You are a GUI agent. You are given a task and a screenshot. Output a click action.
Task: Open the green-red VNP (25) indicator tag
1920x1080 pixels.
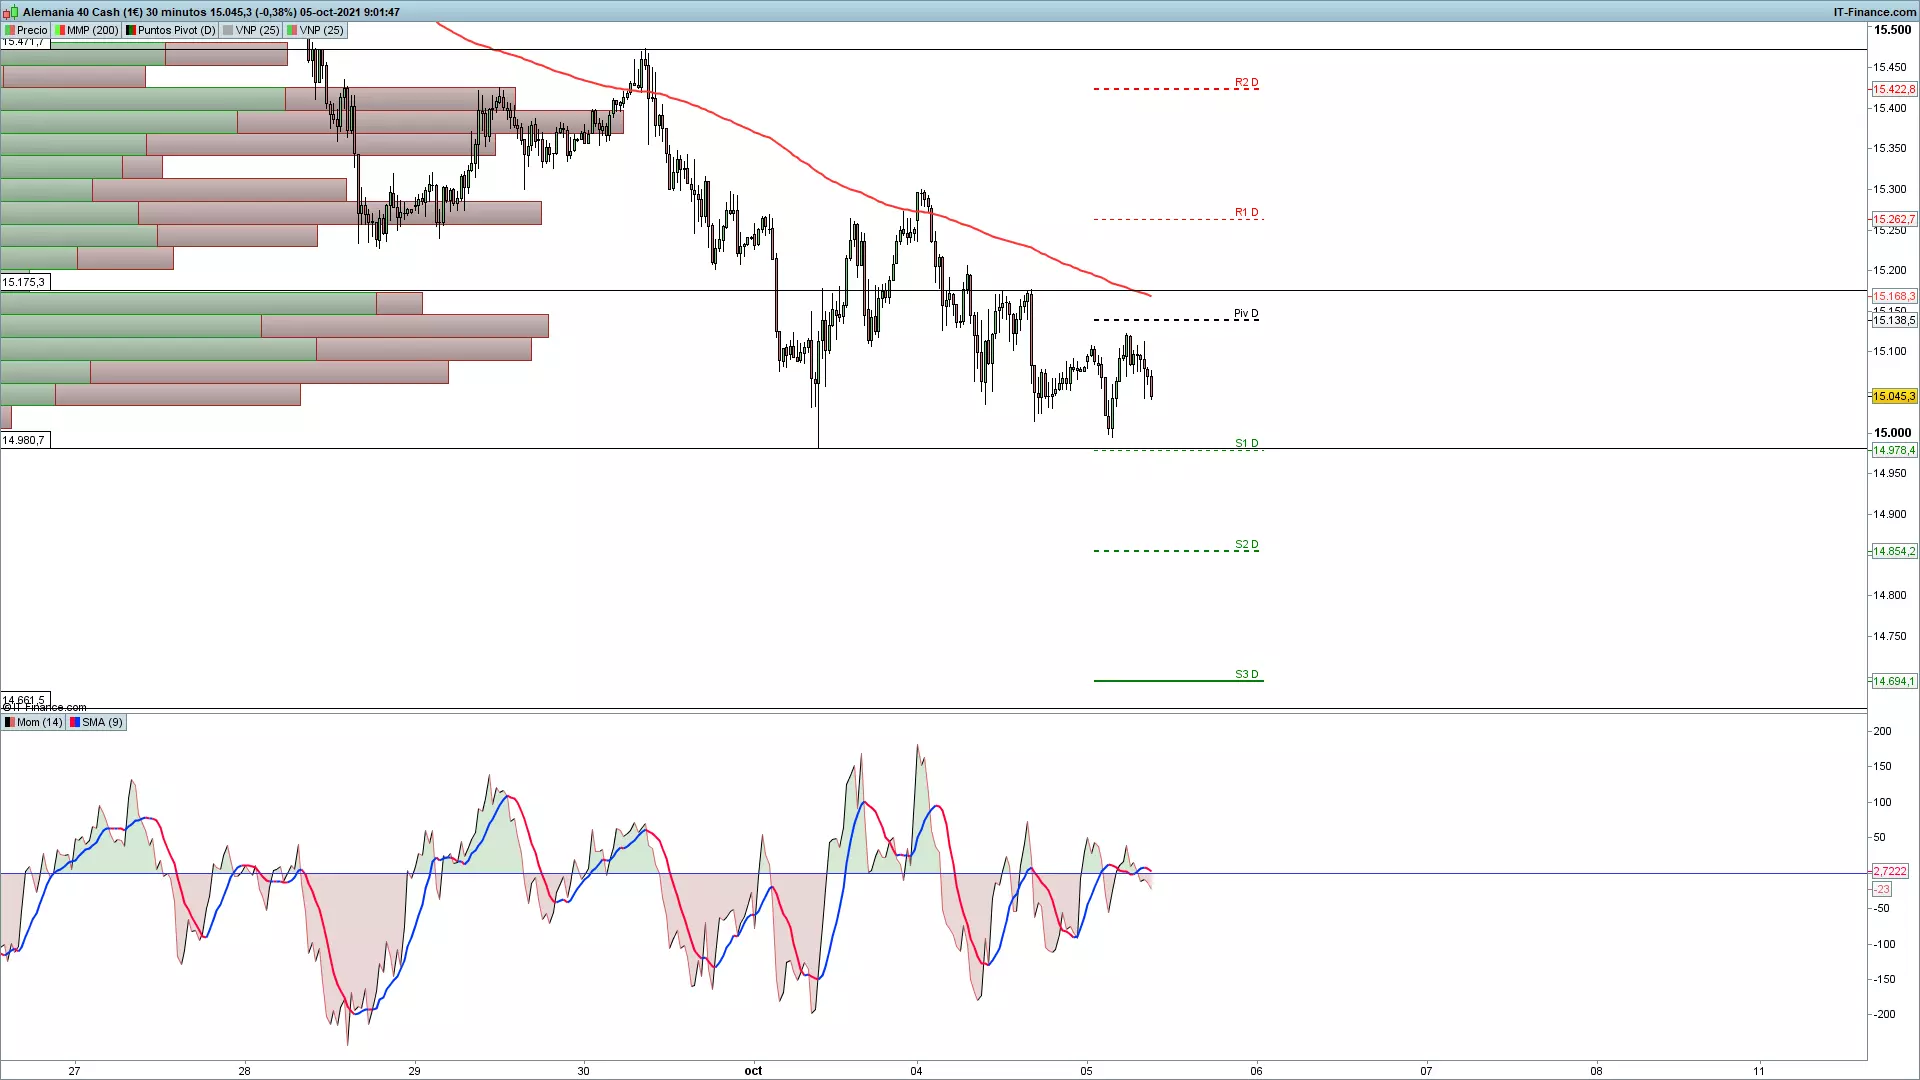(316, 30)
